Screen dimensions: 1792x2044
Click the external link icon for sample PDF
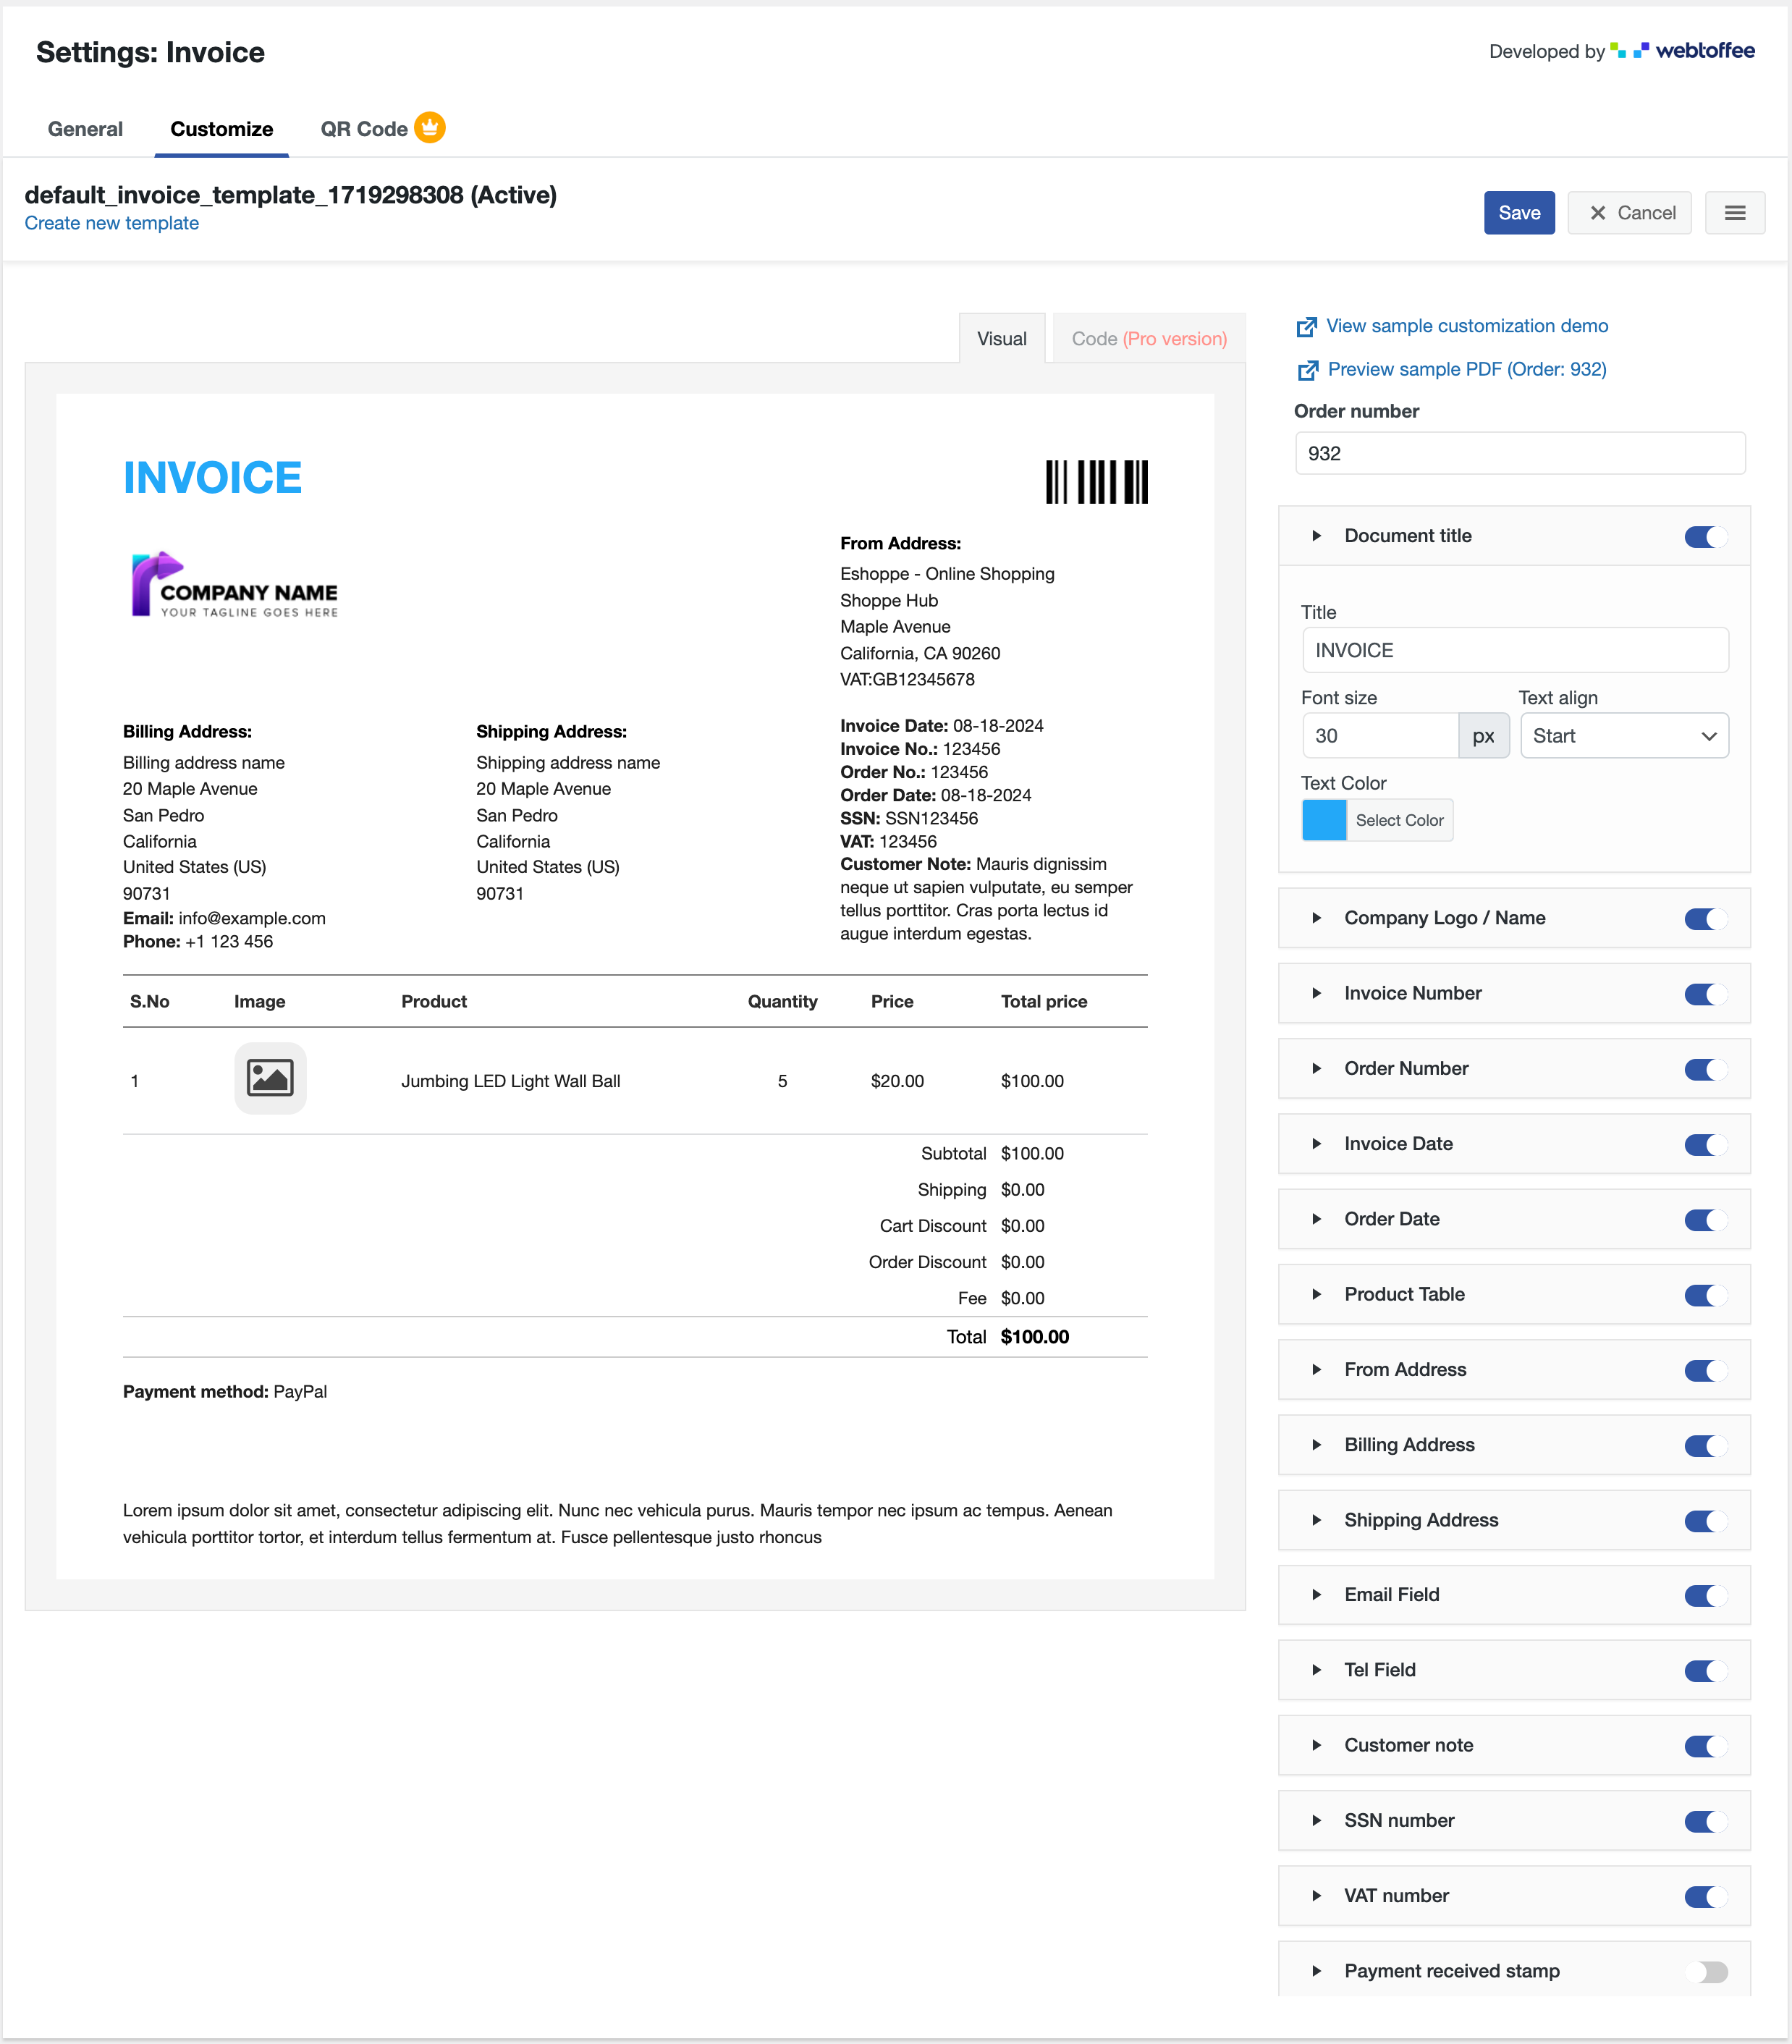coord(1309,368)
